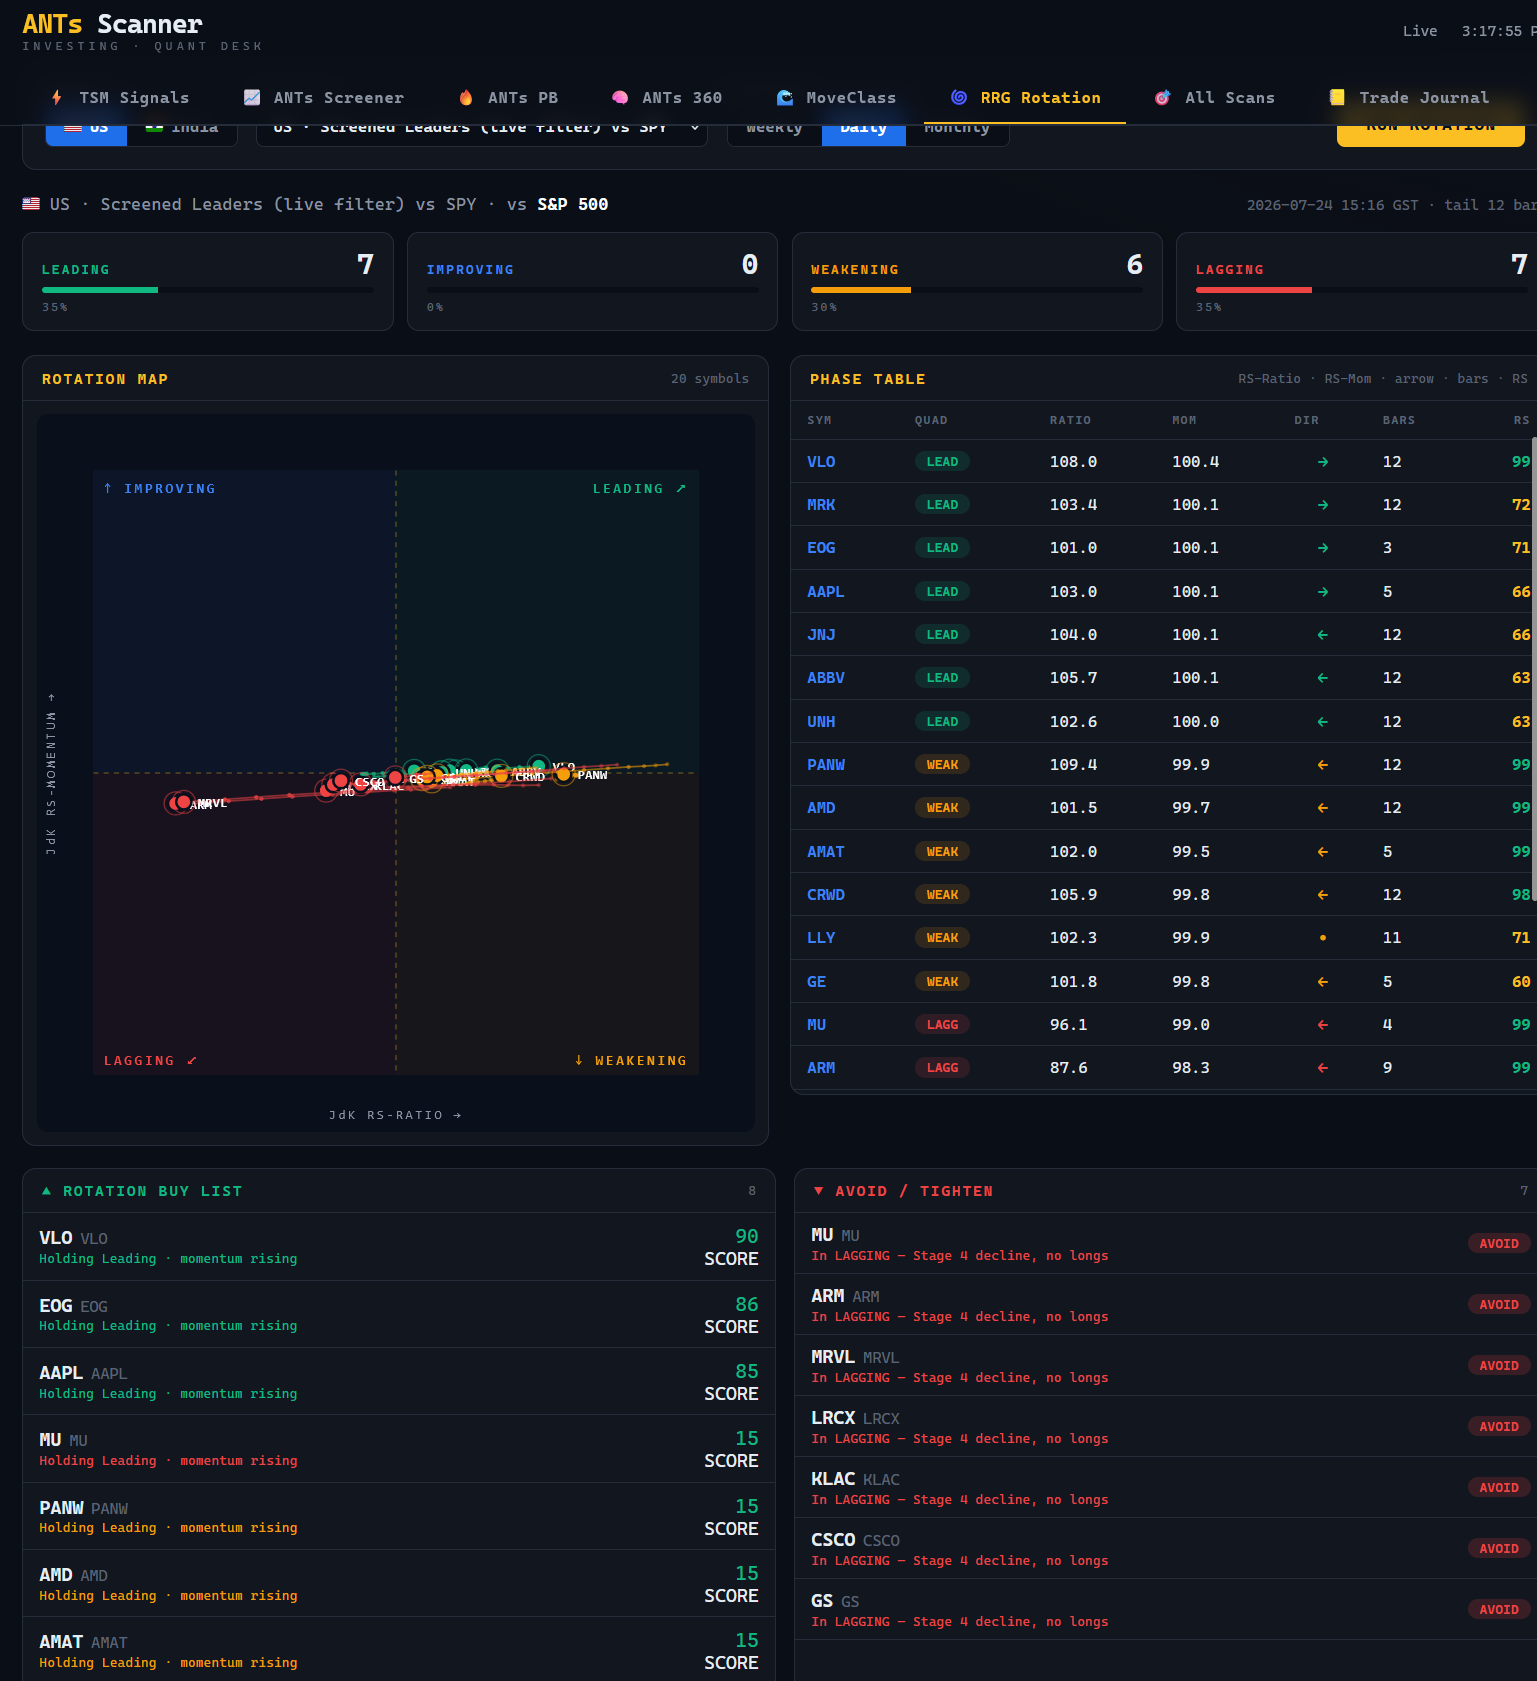Switch to the ANTs Screener tab
Viewport: 1537px width, 1681px height.
point(324,98)
